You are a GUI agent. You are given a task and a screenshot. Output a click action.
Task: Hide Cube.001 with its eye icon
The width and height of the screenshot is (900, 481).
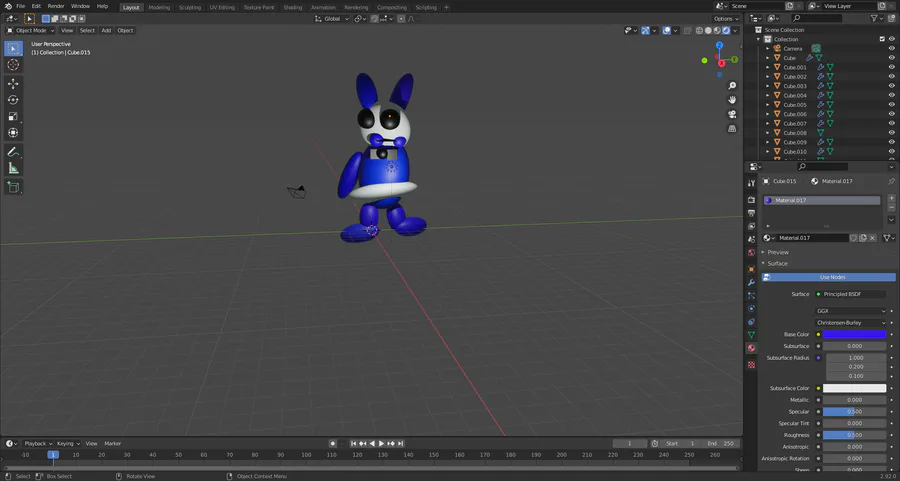coord(891,67)
